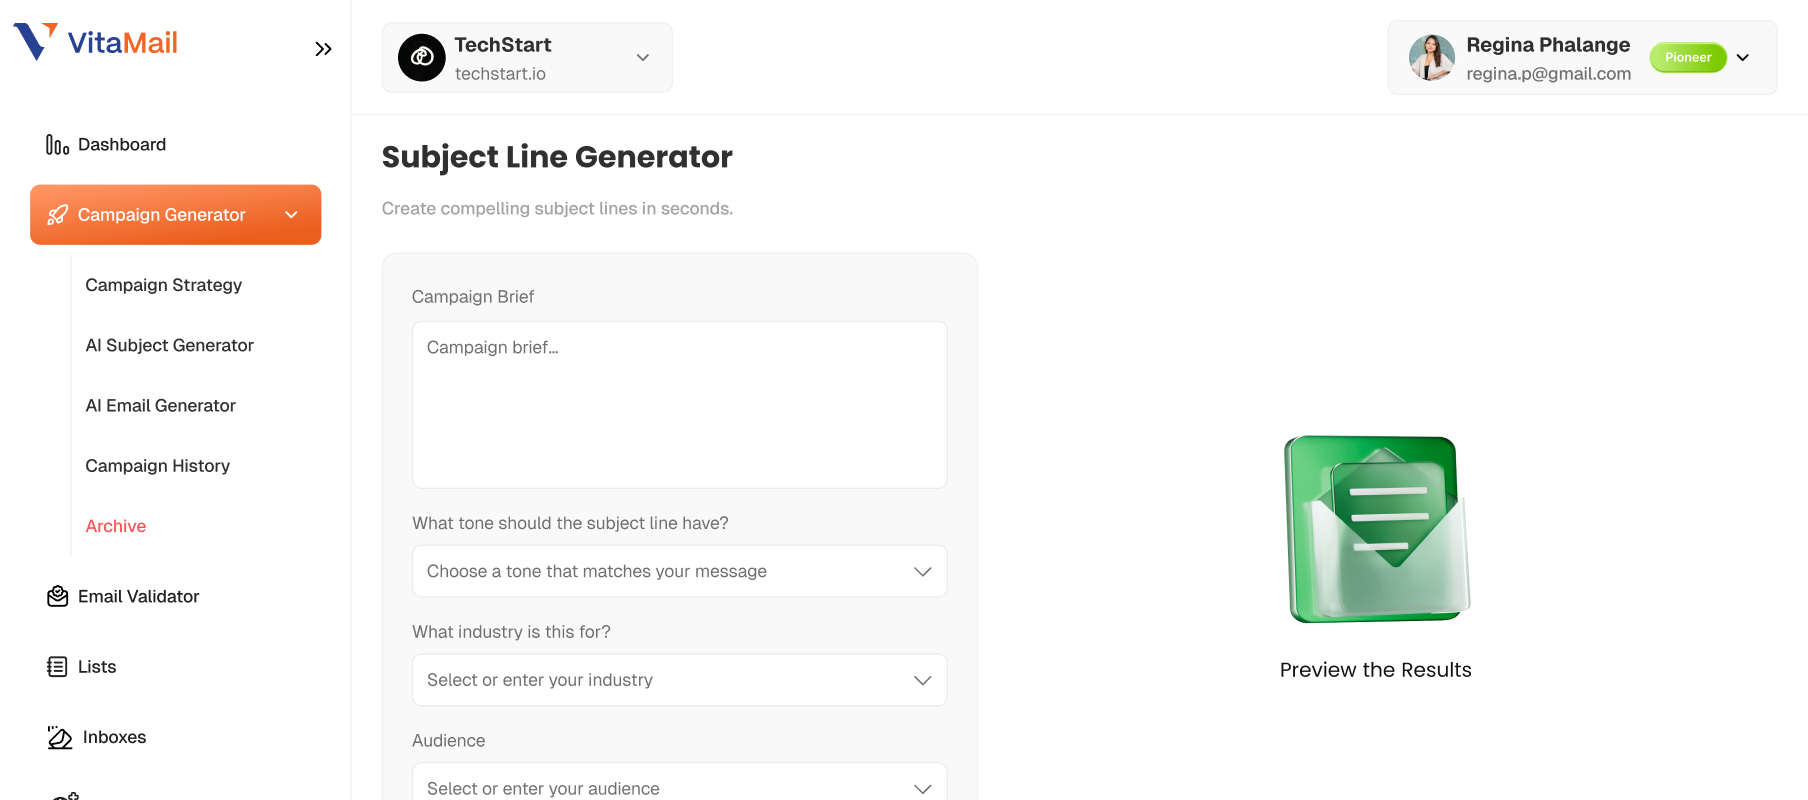
Task: Open the tone selection dropdown
Action: (679, 572)
